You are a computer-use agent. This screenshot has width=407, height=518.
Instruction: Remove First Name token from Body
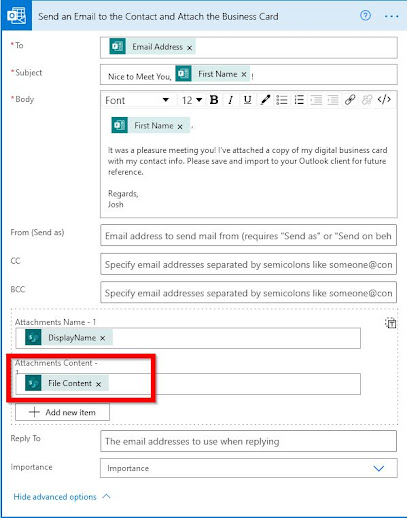pyautogui.click(x=180, y=127)
